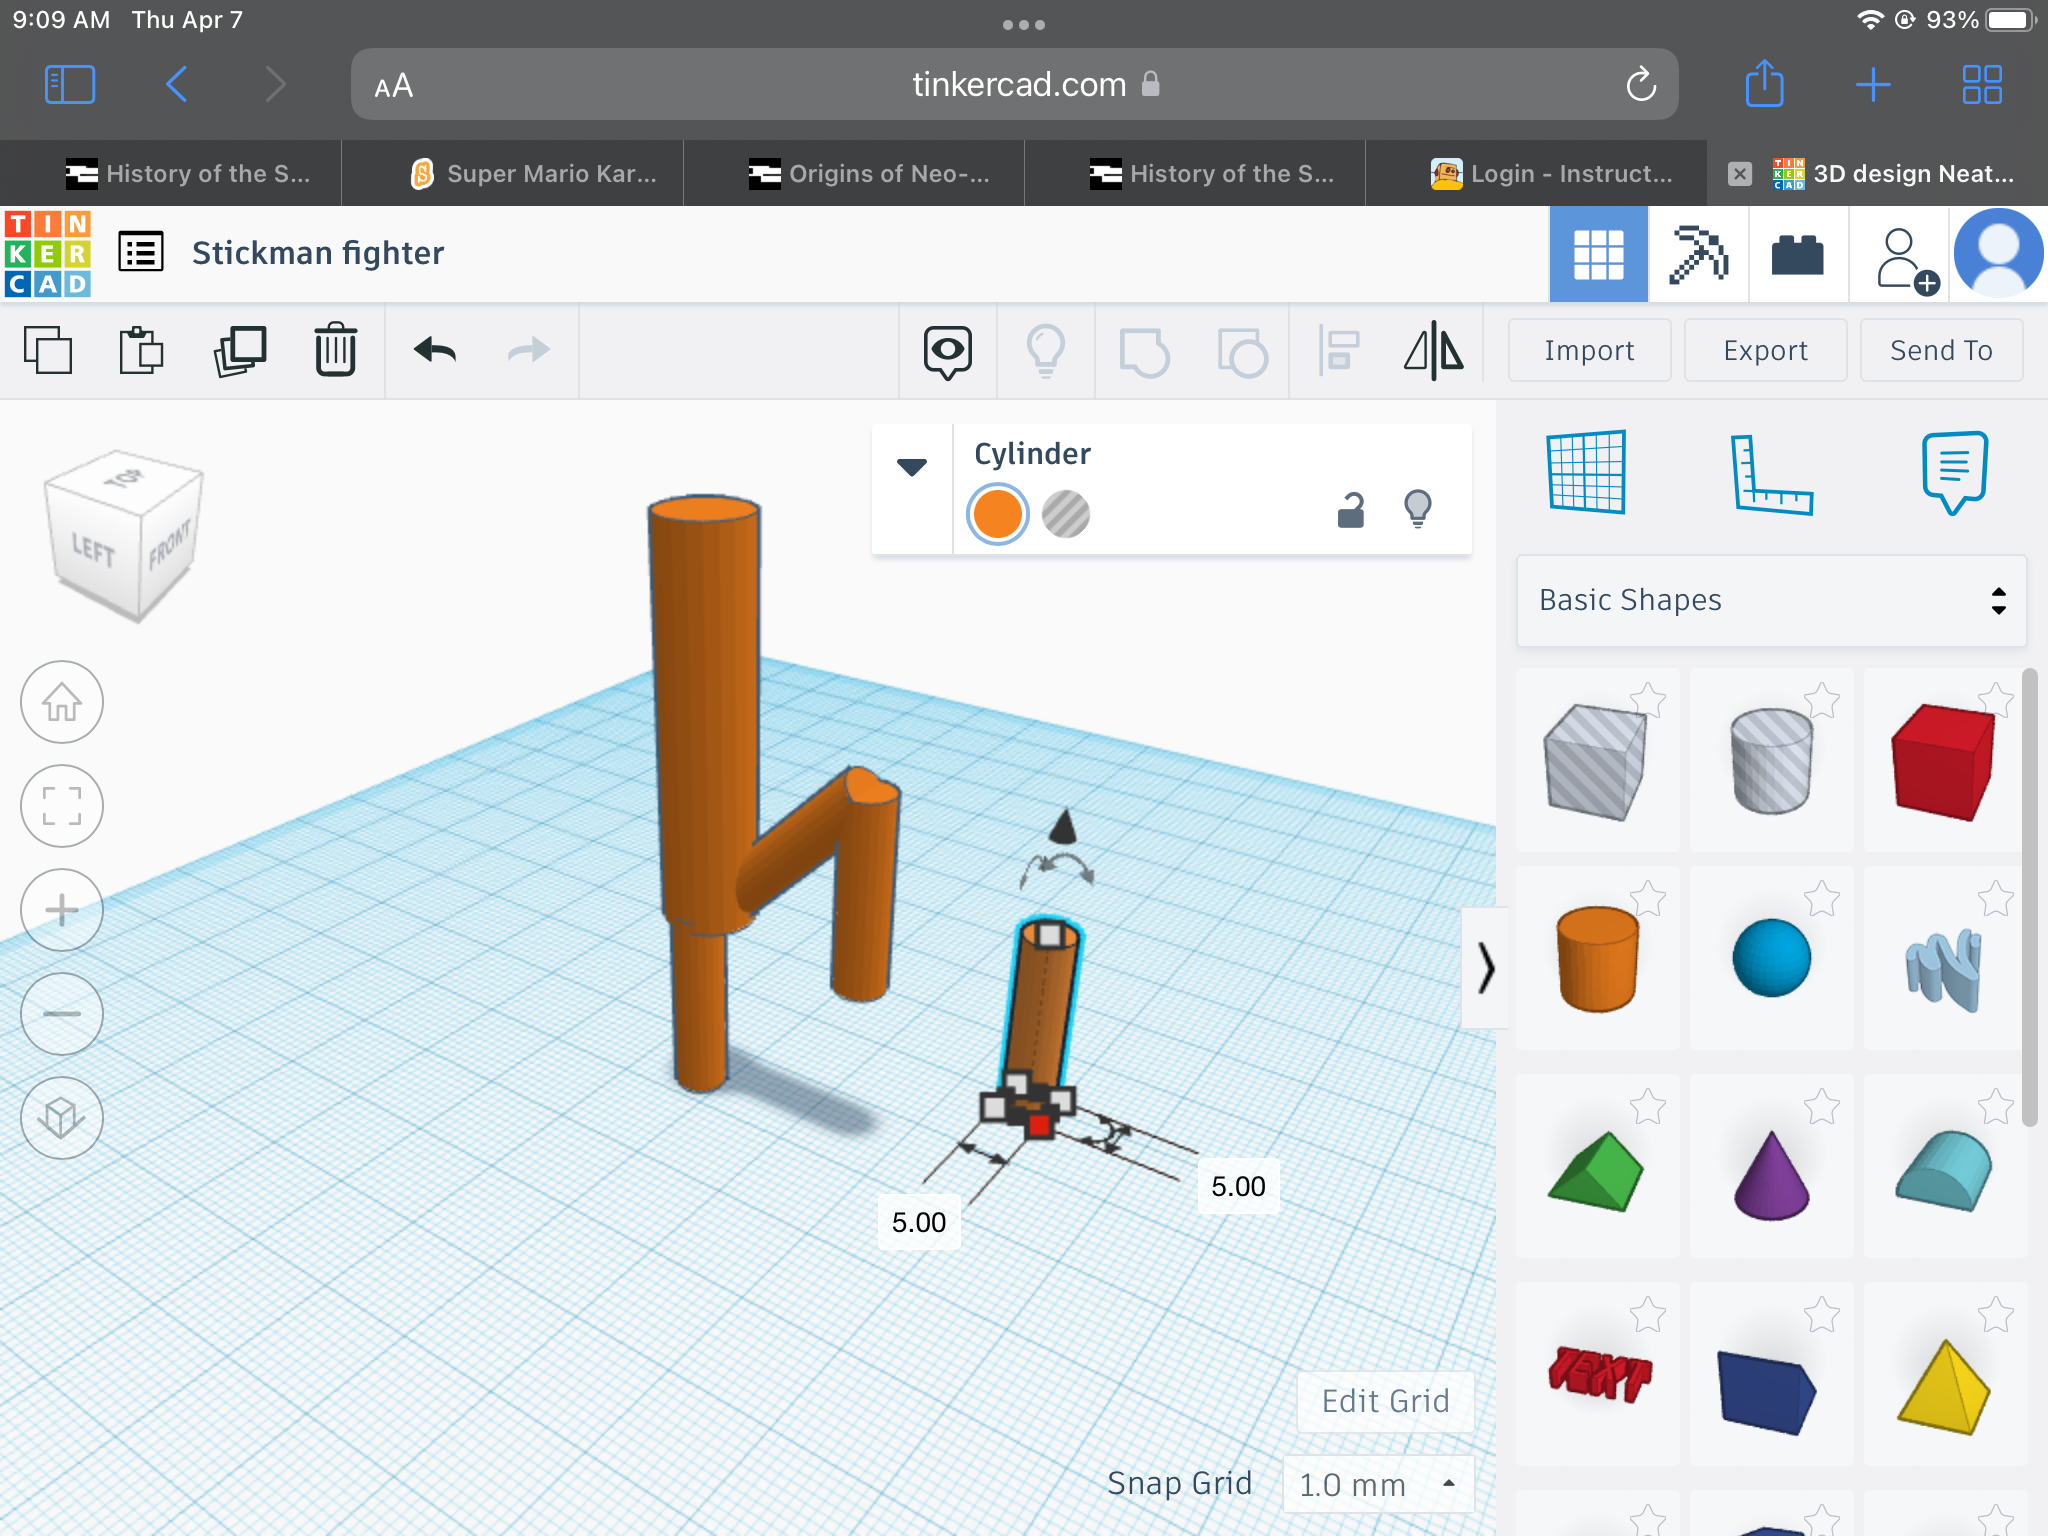
Task: Select the Ruler tool
Action: (1771, 474)
